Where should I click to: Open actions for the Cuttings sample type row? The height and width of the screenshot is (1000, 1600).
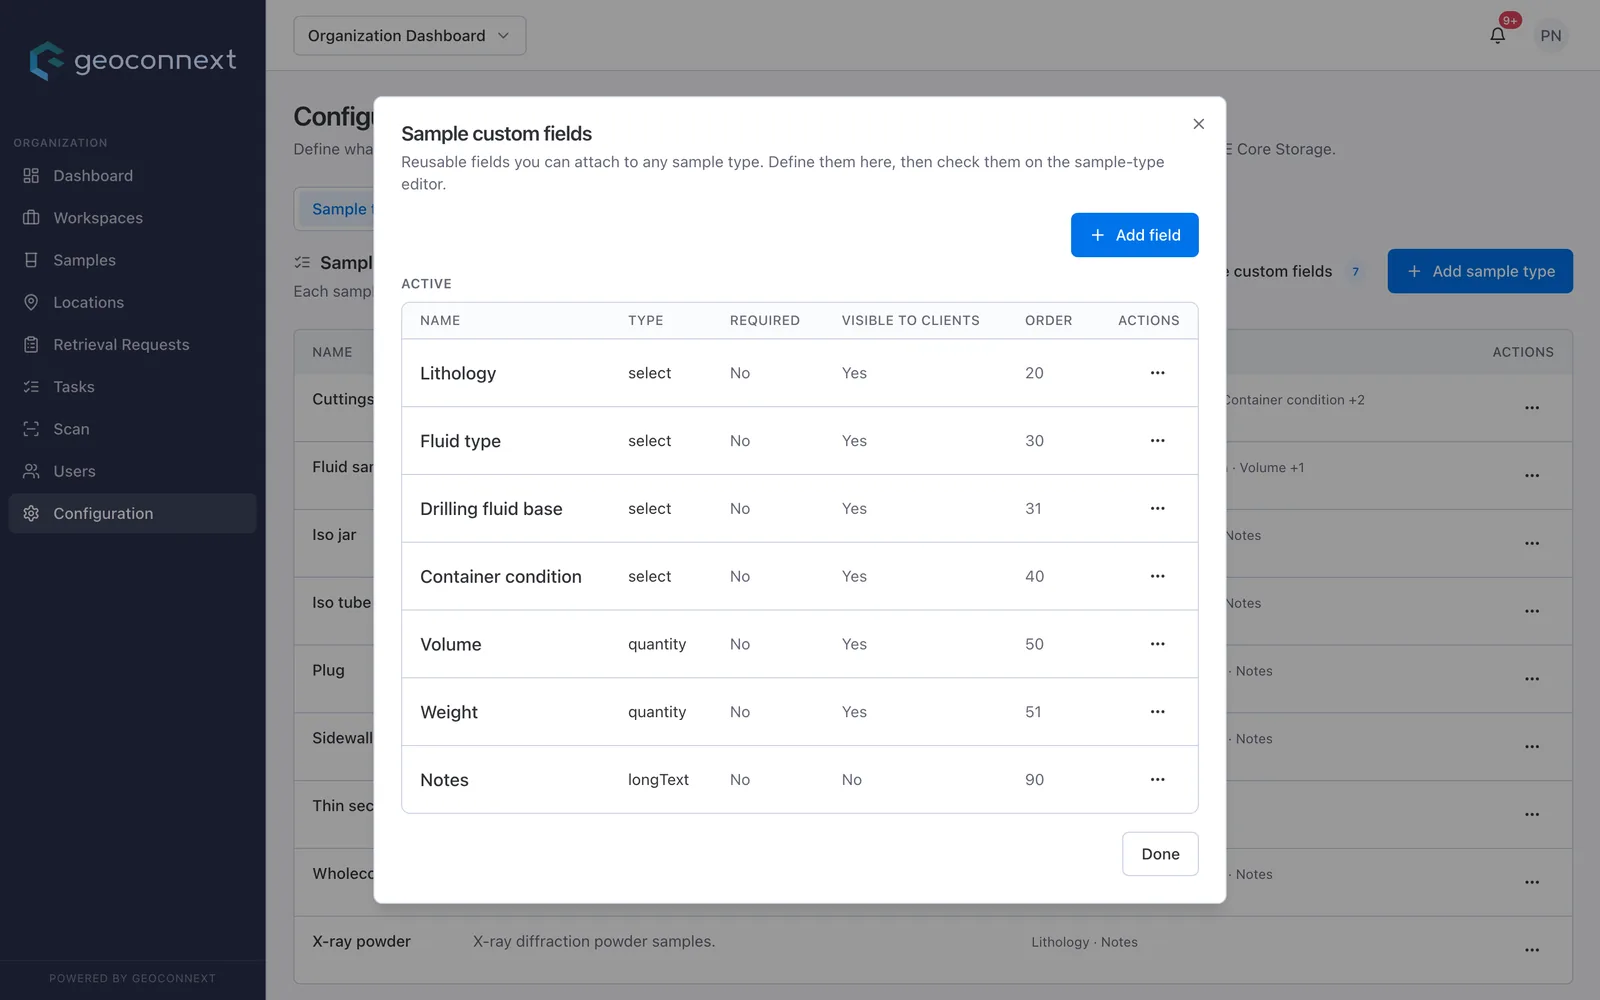1532,408
